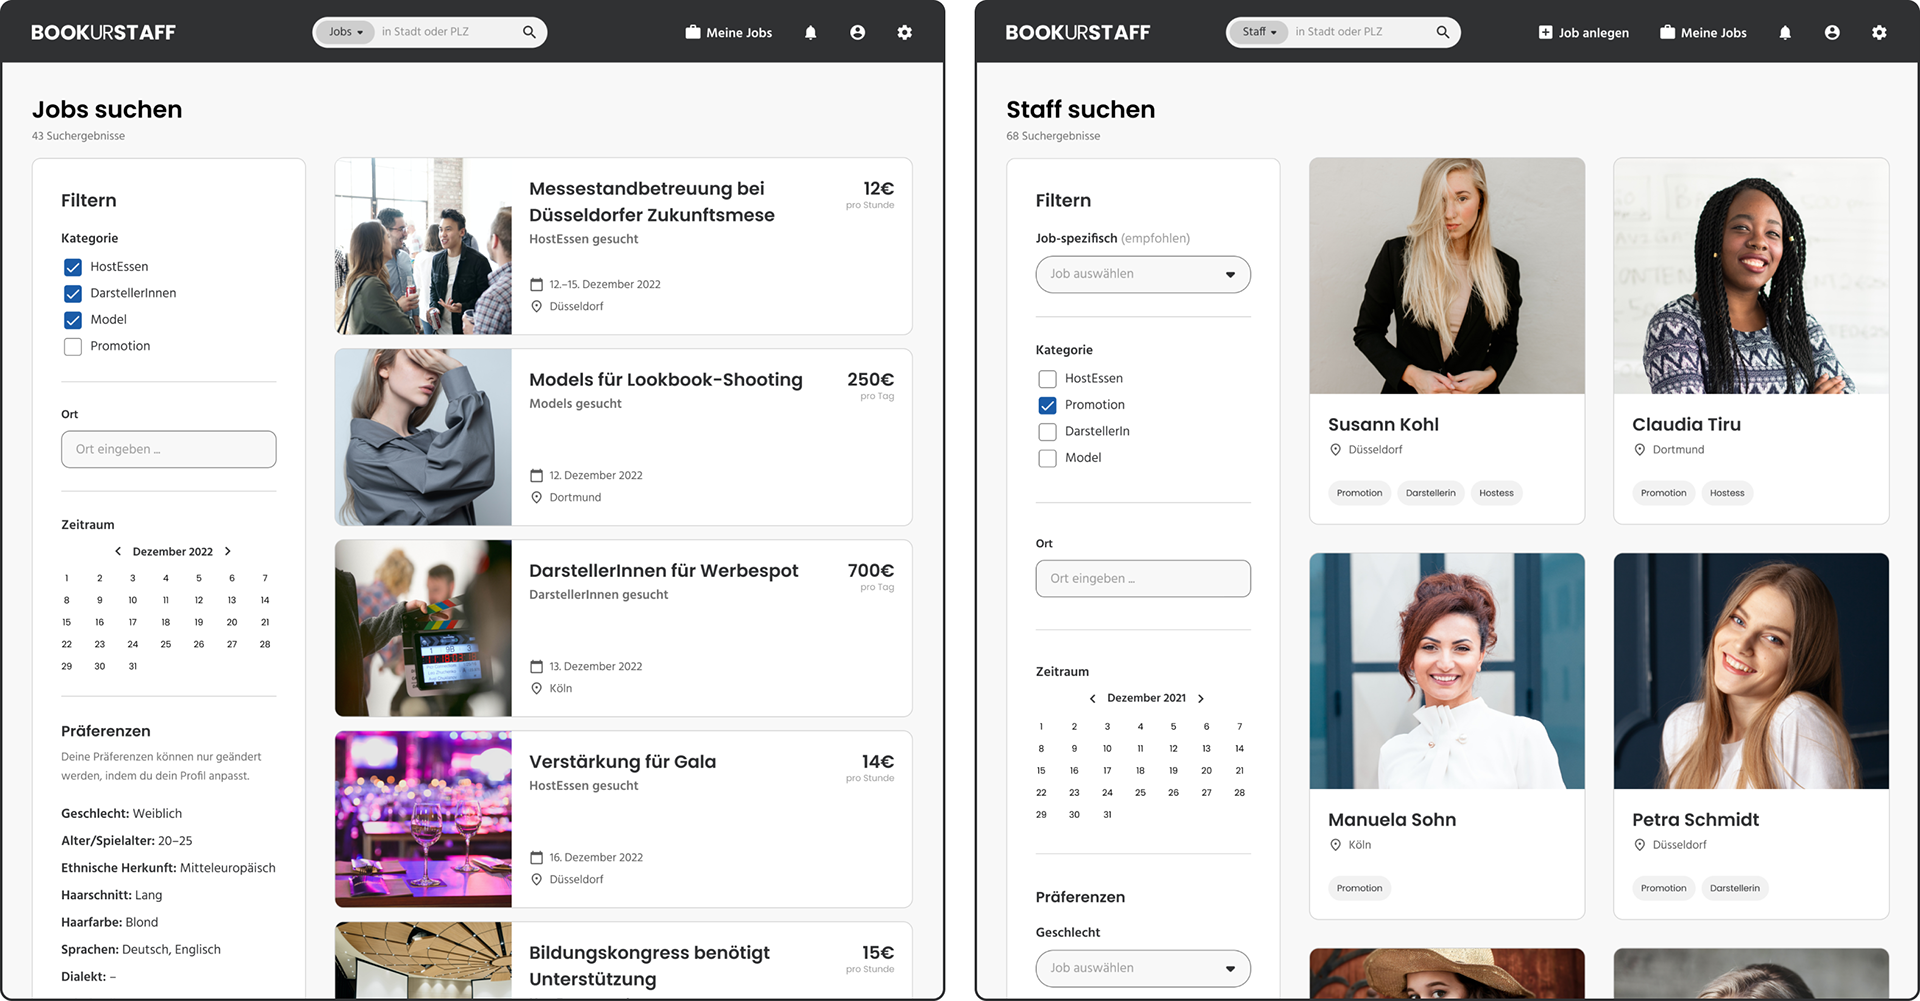Viewport: 1920px width, 1001px height.
Task: Select day 16 in Dezember 2022 calendar
Action: (x=99, y=622)
